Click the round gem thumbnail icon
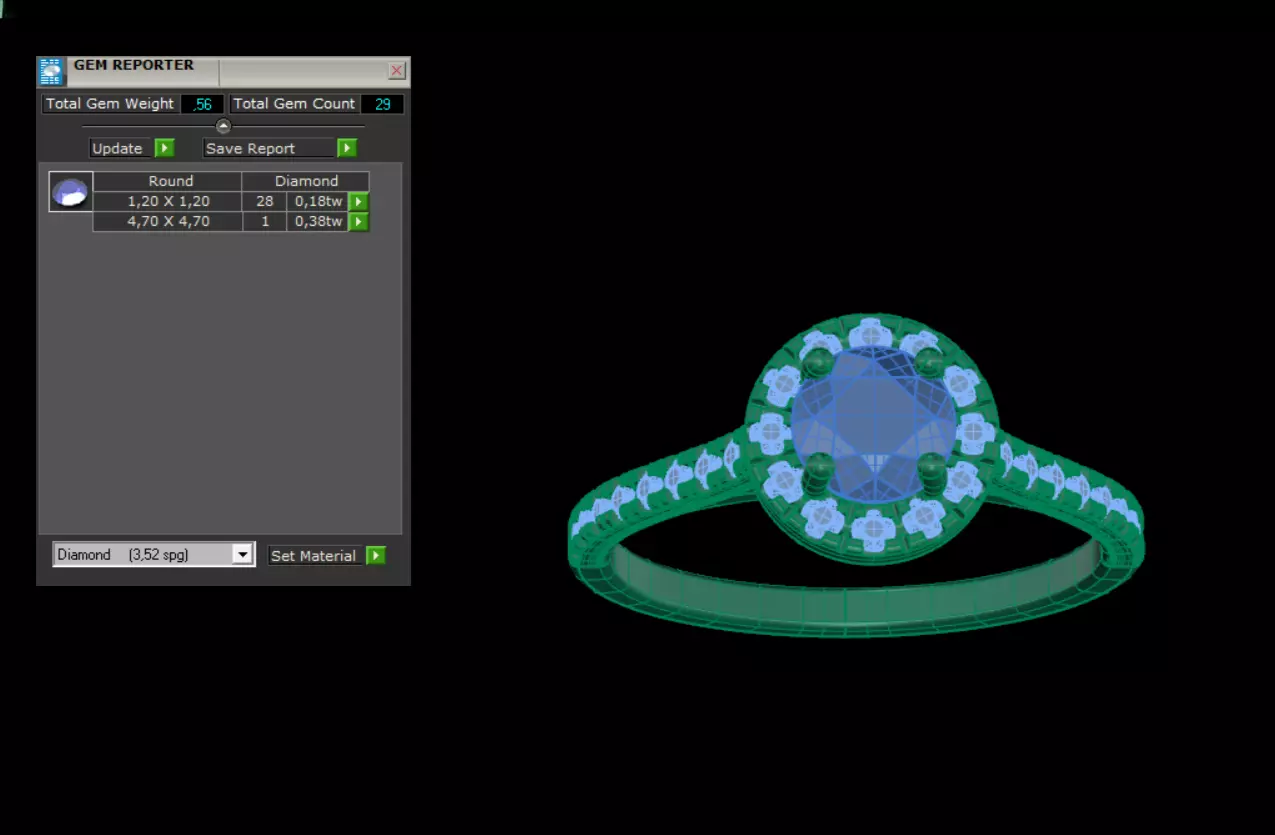 pyautogui.click(x=71, y=191)
